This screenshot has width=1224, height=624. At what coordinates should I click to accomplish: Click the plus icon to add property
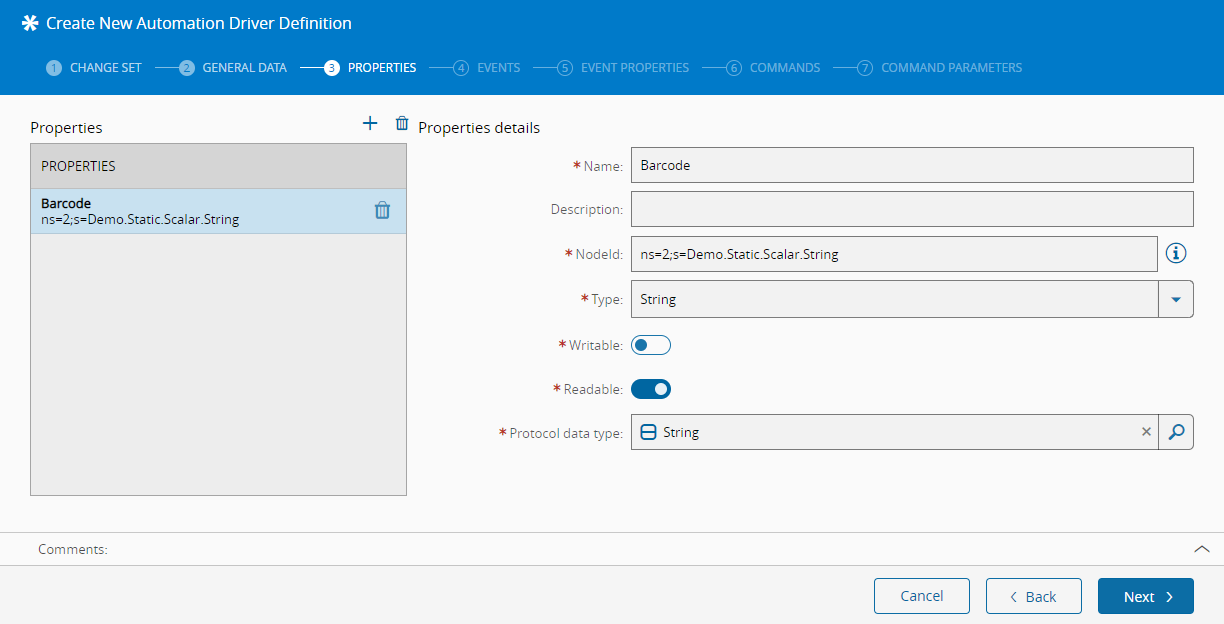[370, 123]
